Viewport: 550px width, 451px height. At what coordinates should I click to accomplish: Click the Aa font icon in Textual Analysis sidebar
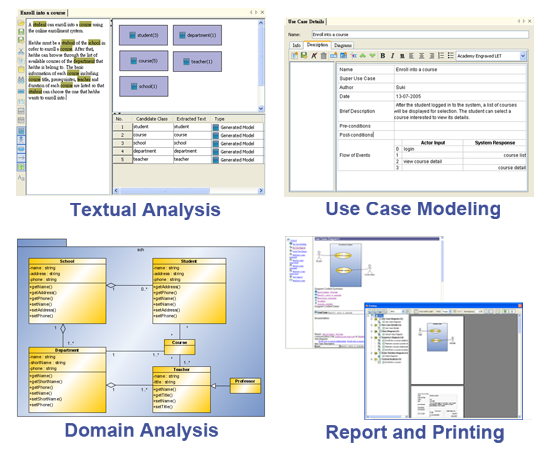click(21, 177)
